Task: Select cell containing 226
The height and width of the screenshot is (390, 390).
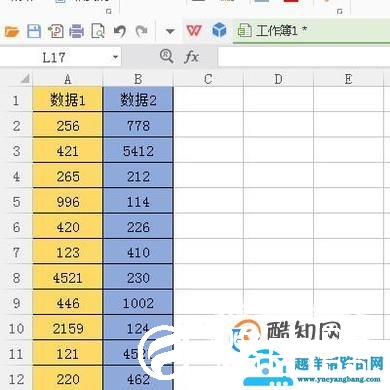Action: coord(138,227)
